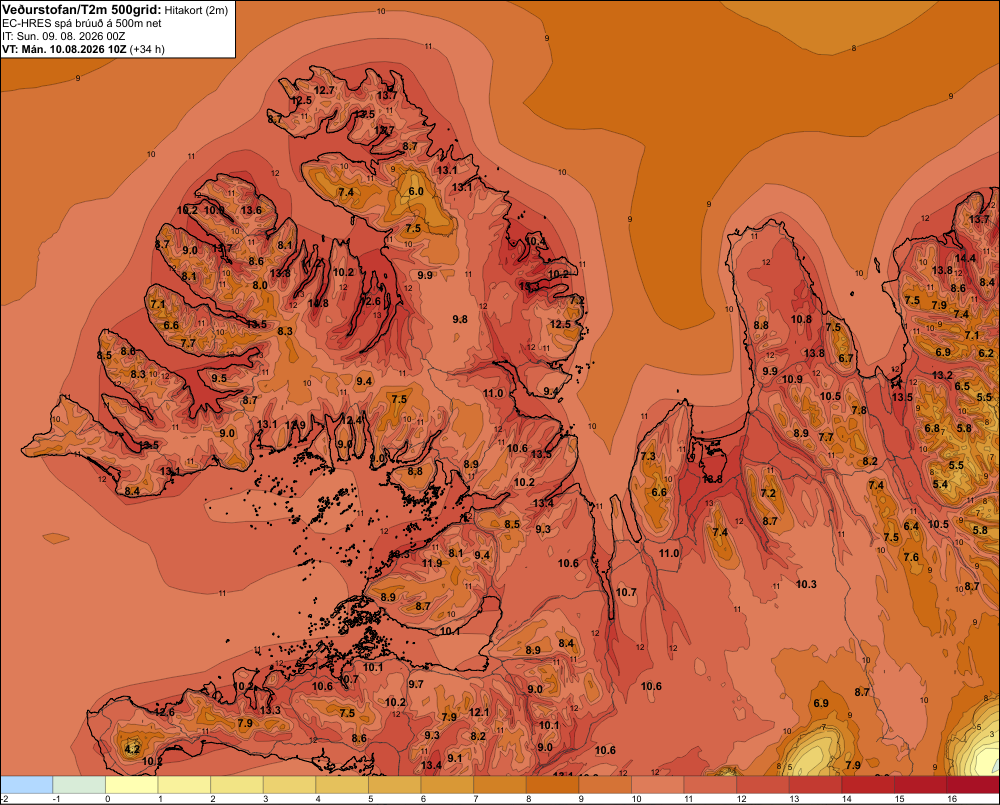Viewport: 1000px width, 805px height.
Task: Choose the dark red swatch after 16
Action: coord(973,785)
